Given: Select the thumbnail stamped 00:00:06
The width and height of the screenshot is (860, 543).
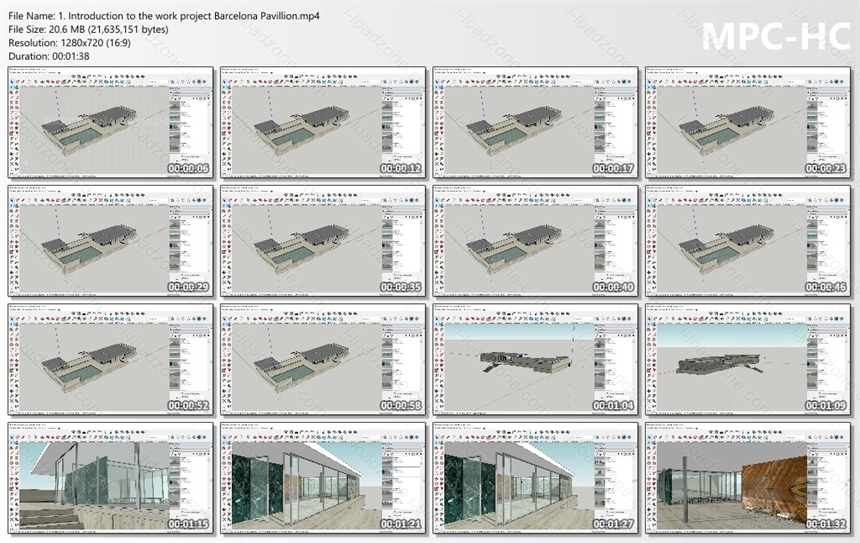Looking at the screenshot, I should pyautogui.click(x=111, y=122).
